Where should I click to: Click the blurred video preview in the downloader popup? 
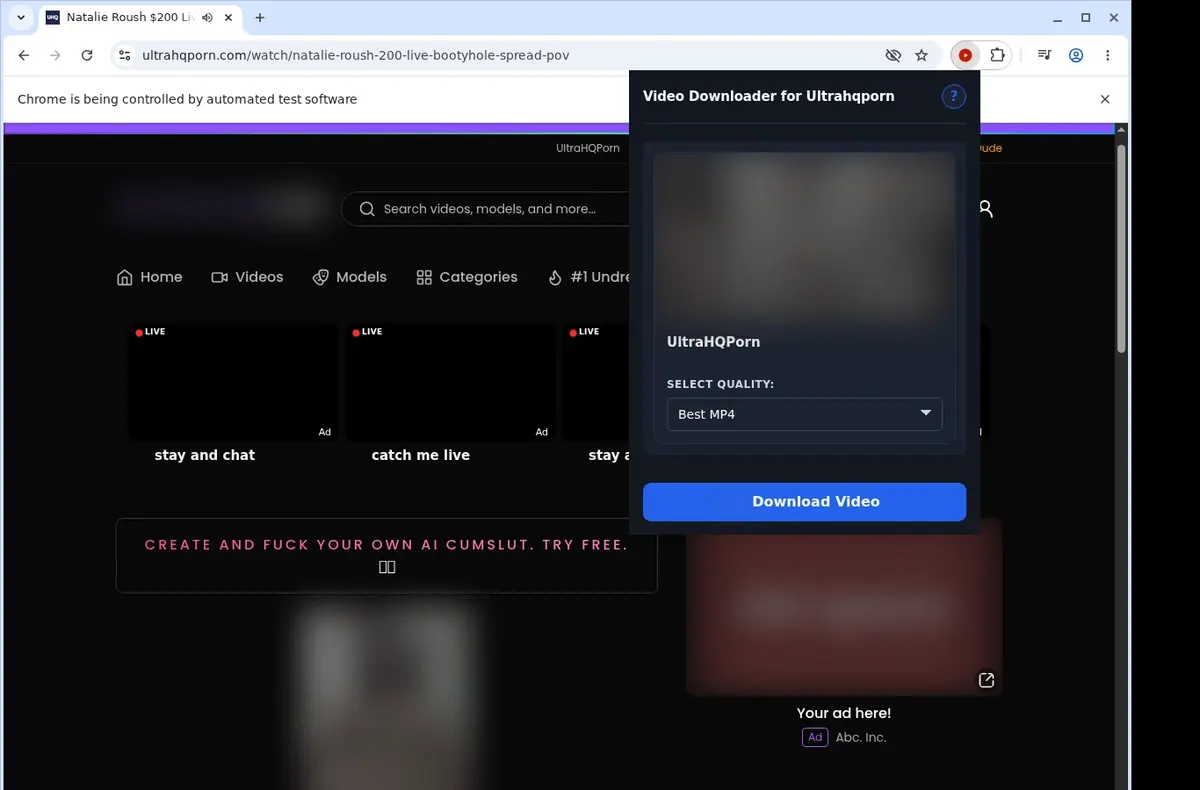(x=805, y=238)
